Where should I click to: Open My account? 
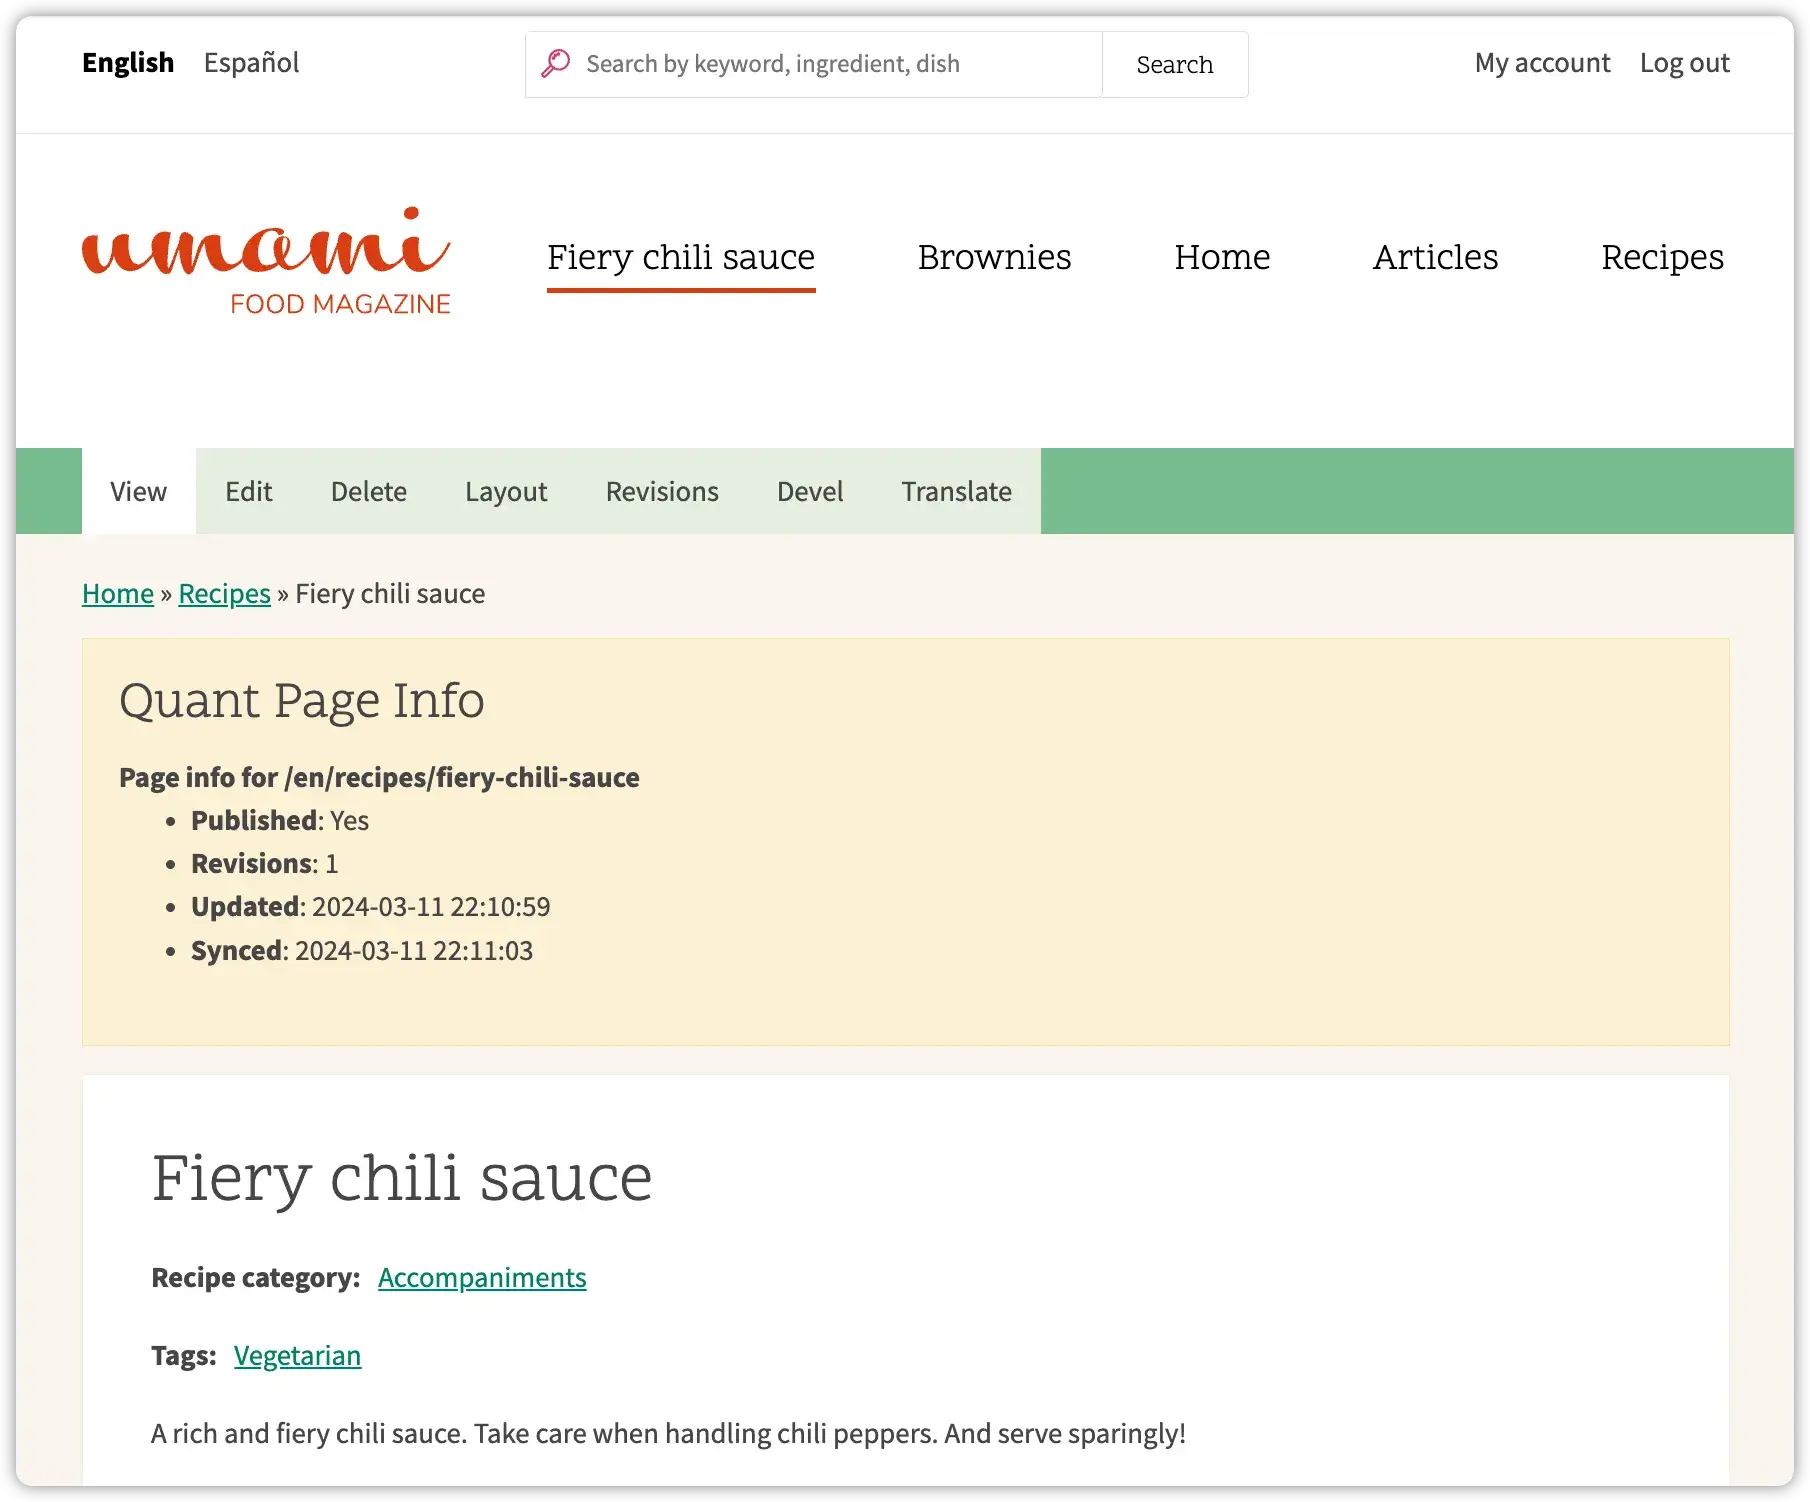click(x=1541, y=62)
